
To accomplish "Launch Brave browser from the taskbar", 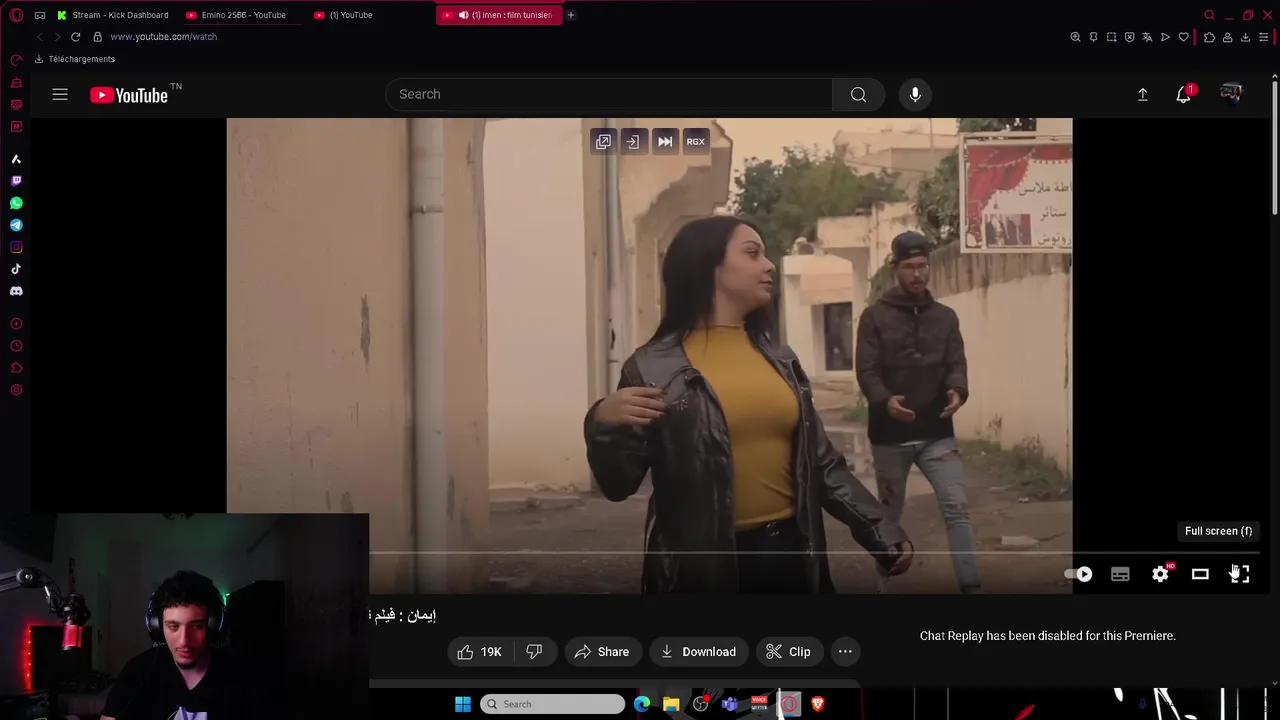I will click(818, 704).
